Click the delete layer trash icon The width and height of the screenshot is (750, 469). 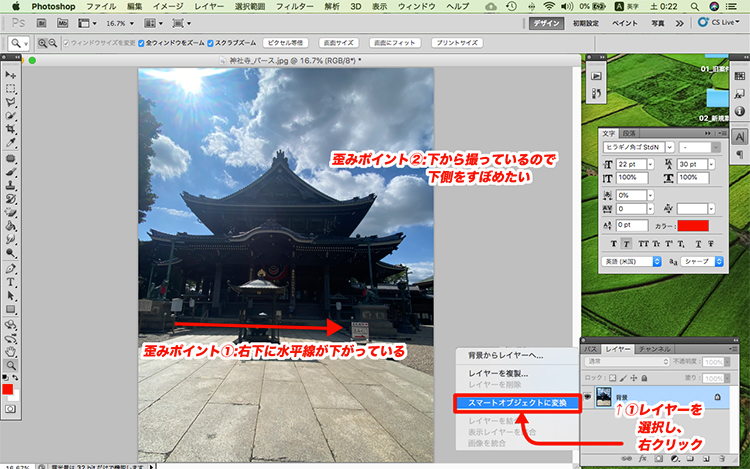pyautogui.click(x=722, y=458)
